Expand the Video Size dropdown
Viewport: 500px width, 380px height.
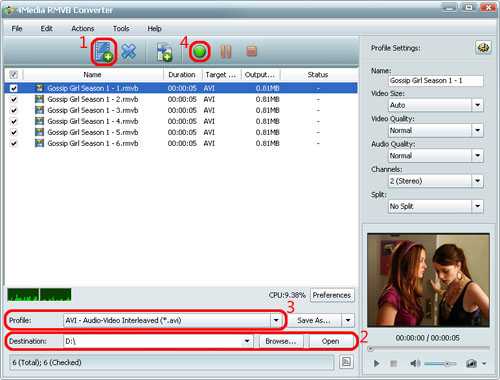[x=477, y=105]
